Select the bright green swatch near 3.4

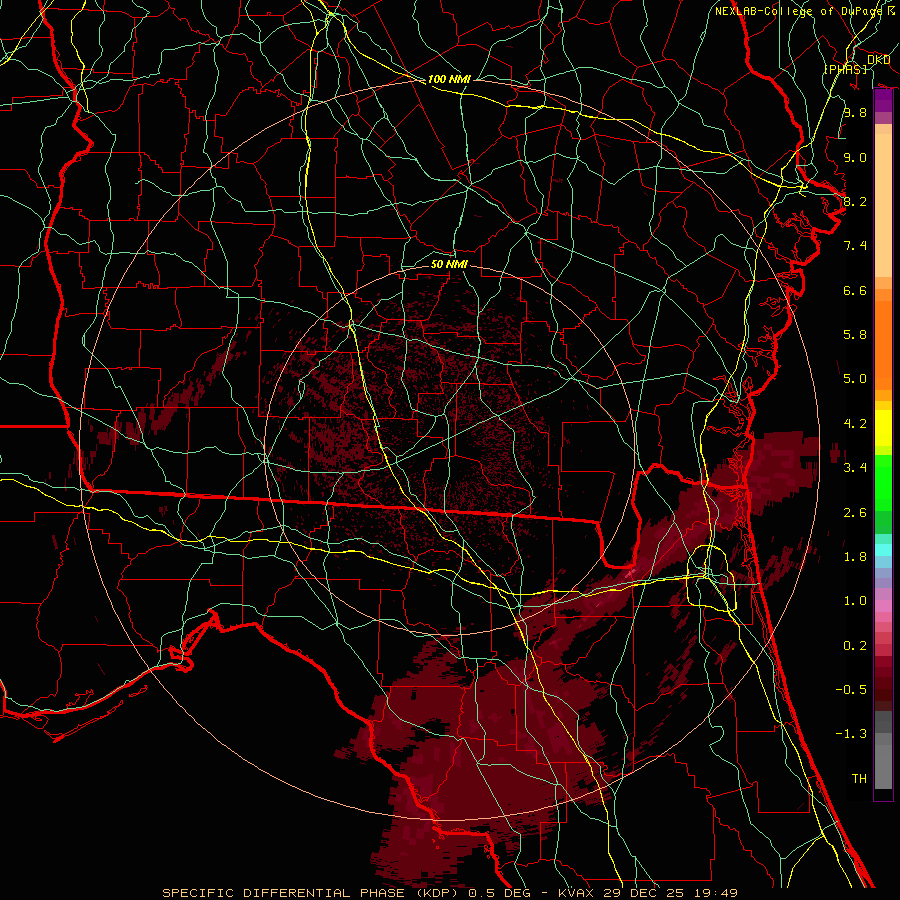tap(883, 468)
